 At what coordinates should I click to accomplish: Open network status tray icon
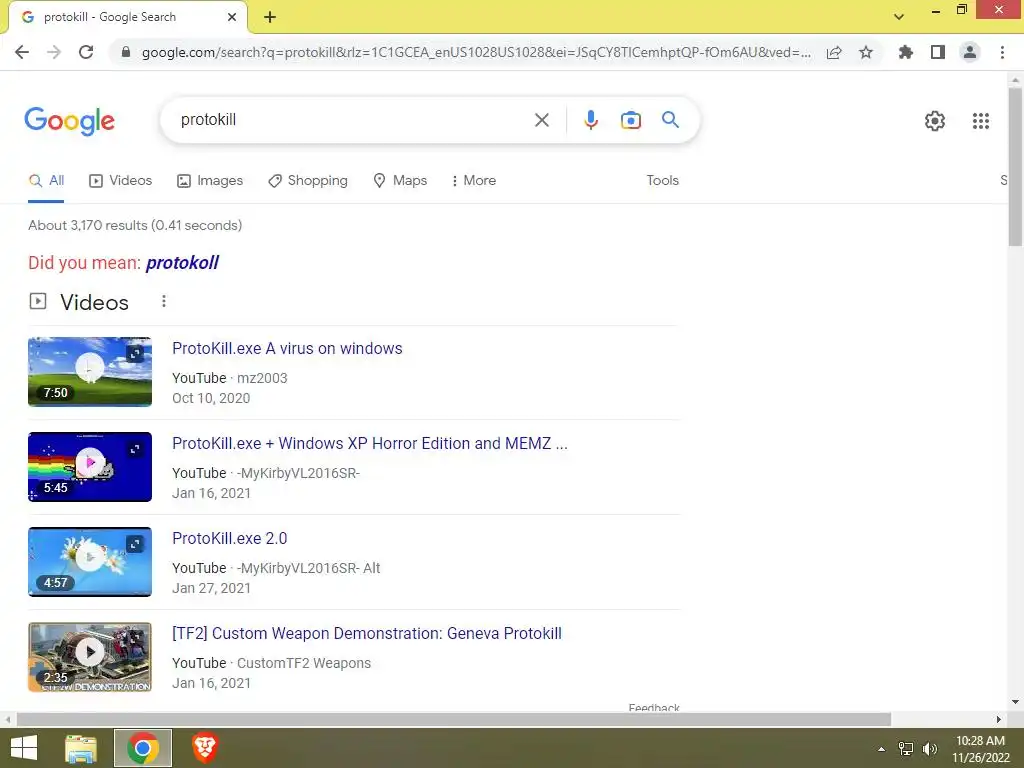click(x=906, y=749)
